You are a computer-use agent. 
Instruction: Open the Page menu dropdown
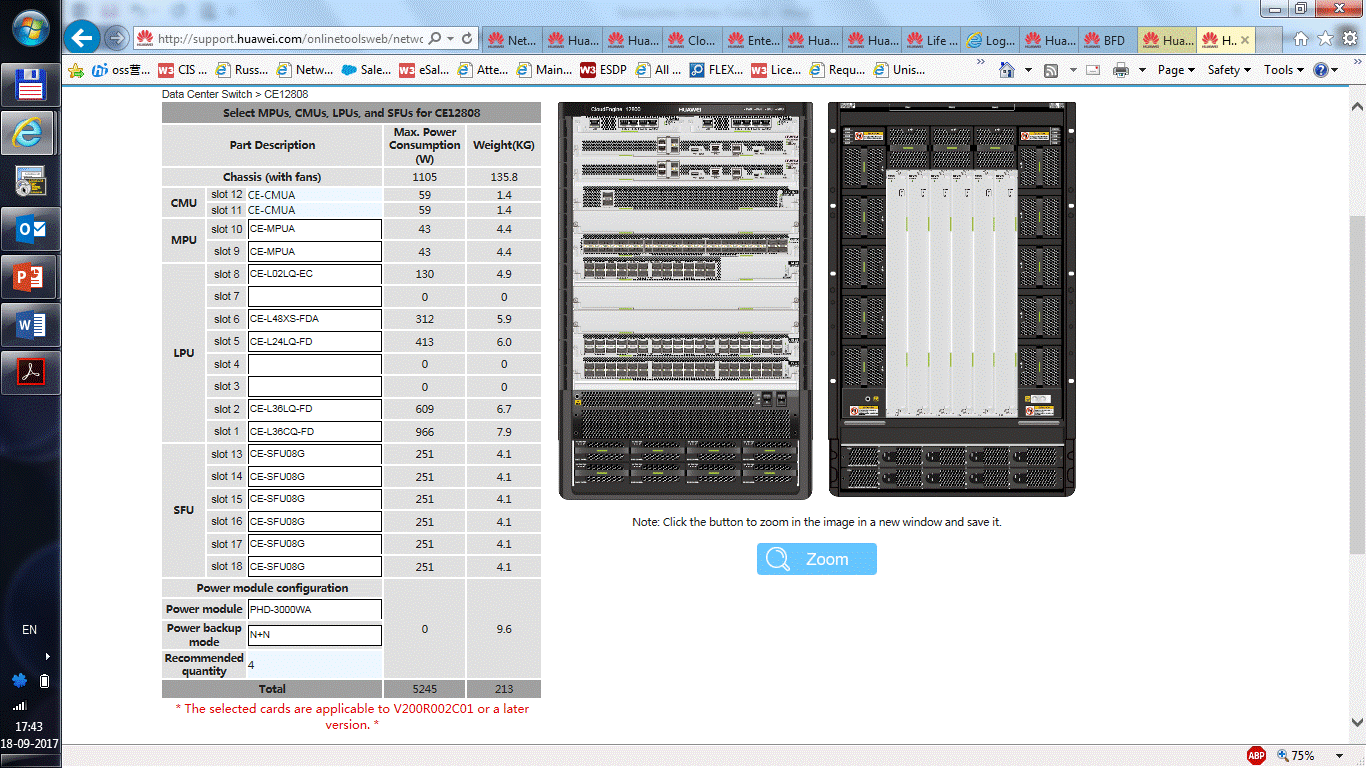click(x=1176, y=70)
